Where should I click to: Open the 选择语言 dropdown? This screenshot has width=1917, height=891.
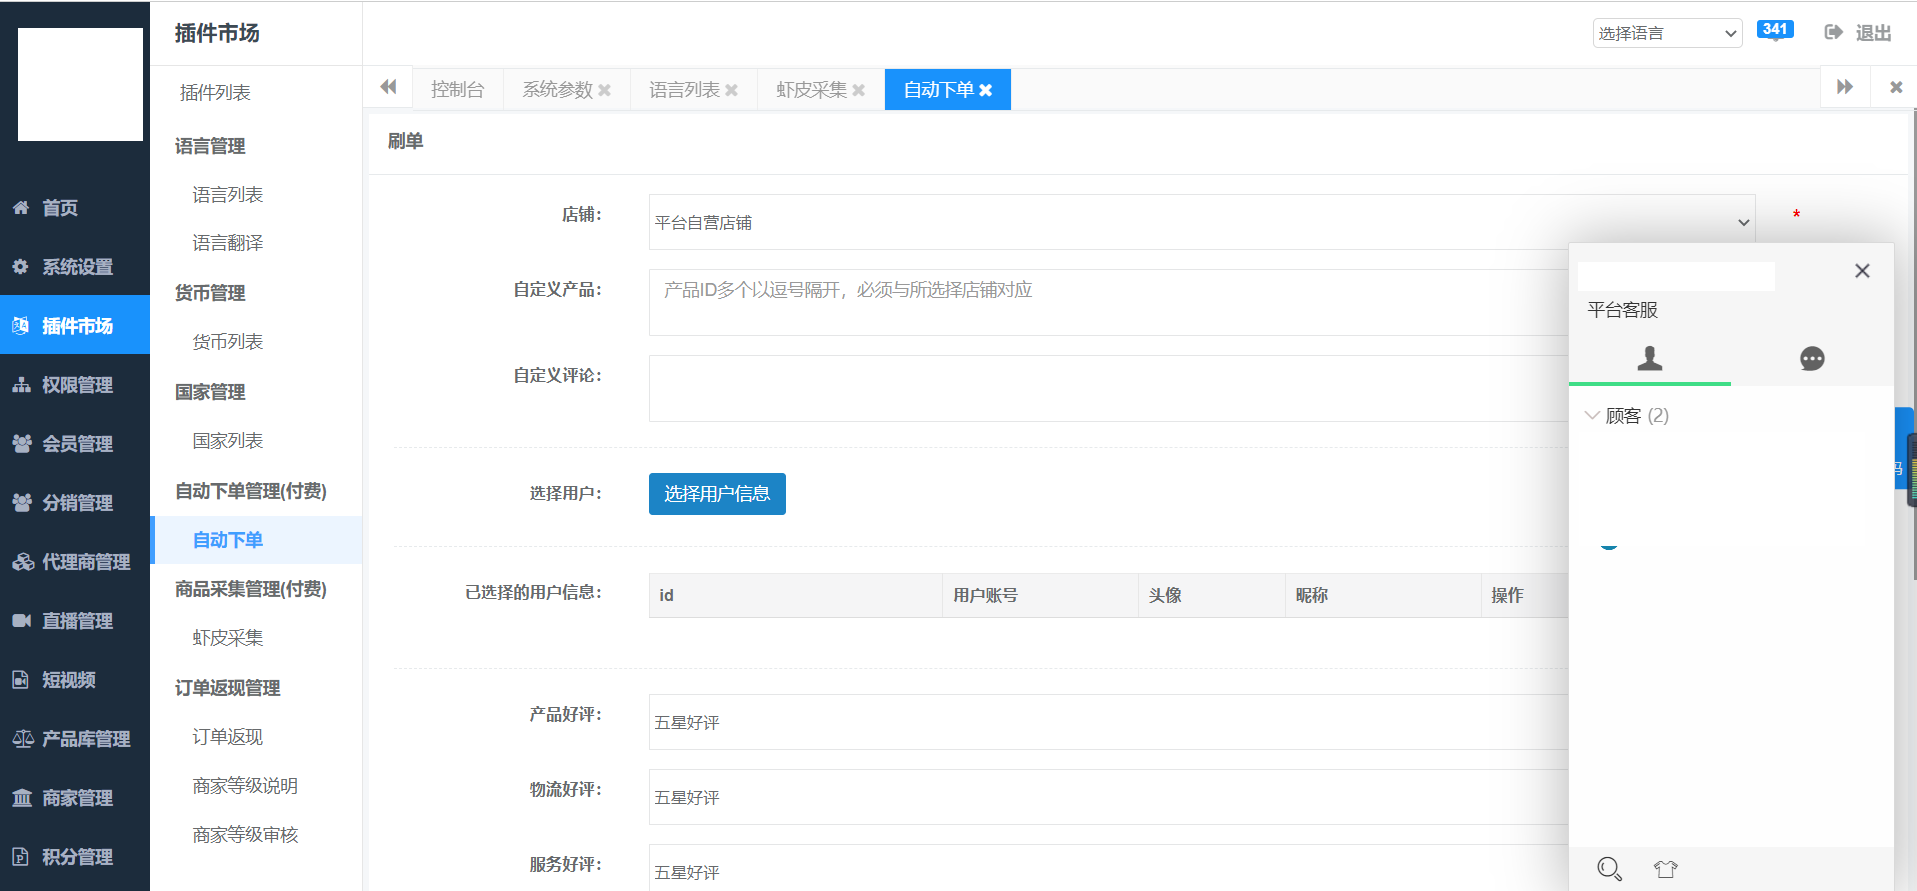coord(1667,33)
